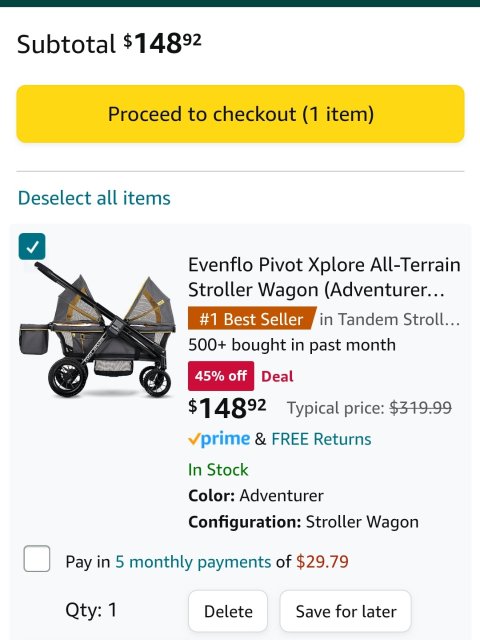
Task: Tap the $148.92 item price
Action: click(227, 408)
